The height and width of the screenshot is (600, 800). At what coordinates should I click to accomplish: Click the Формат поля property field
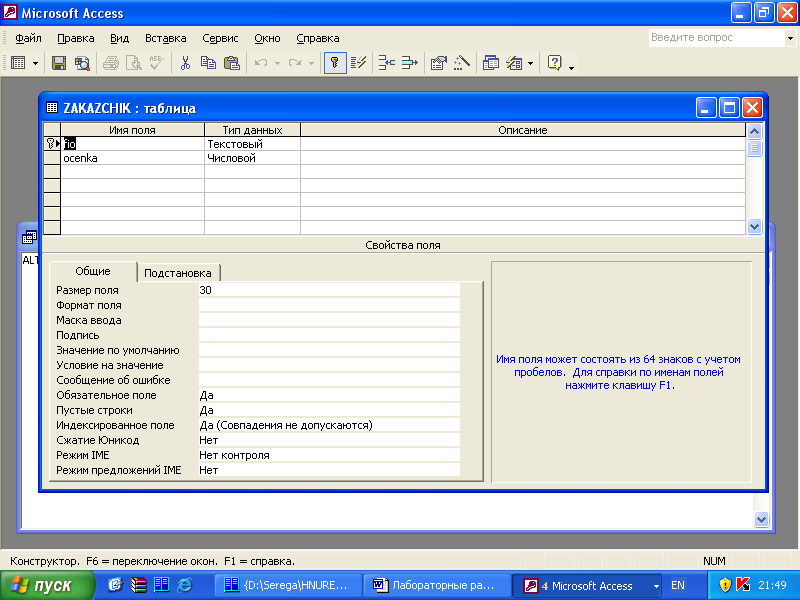tap(329, 305)
